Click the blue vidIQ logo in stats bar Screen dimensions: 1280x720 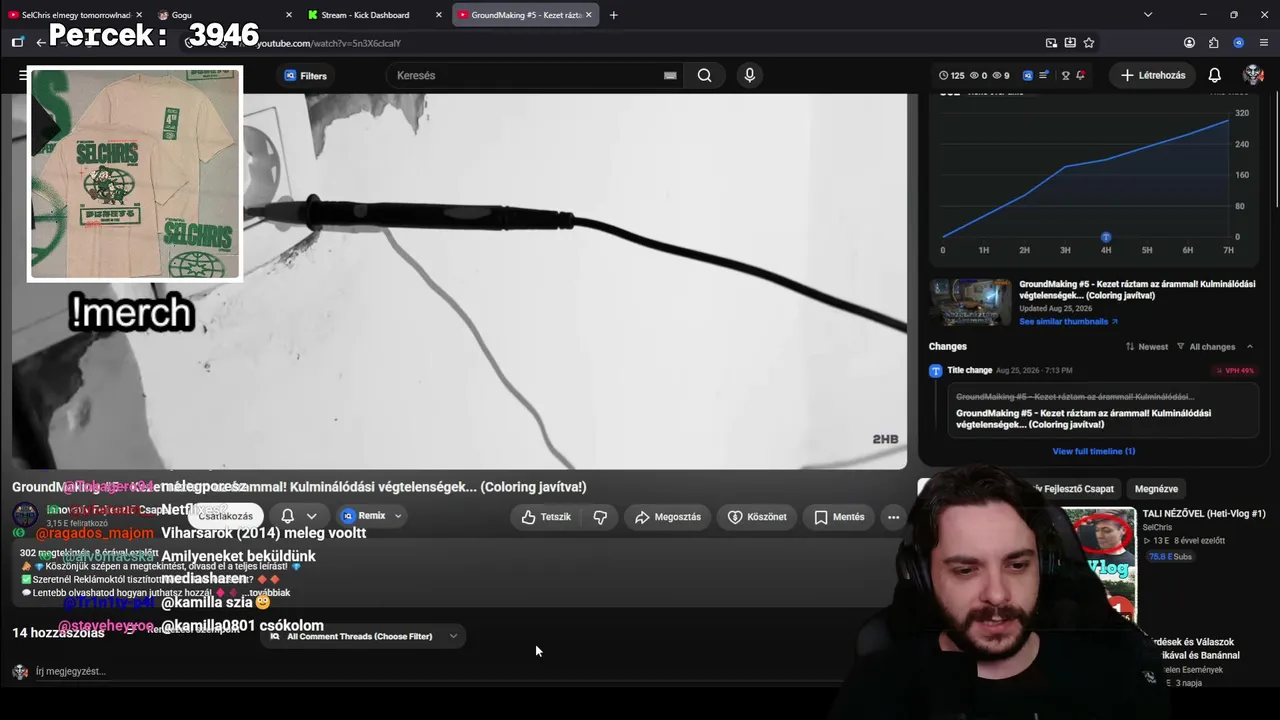pyautogui.click(x=1027, y=75)
